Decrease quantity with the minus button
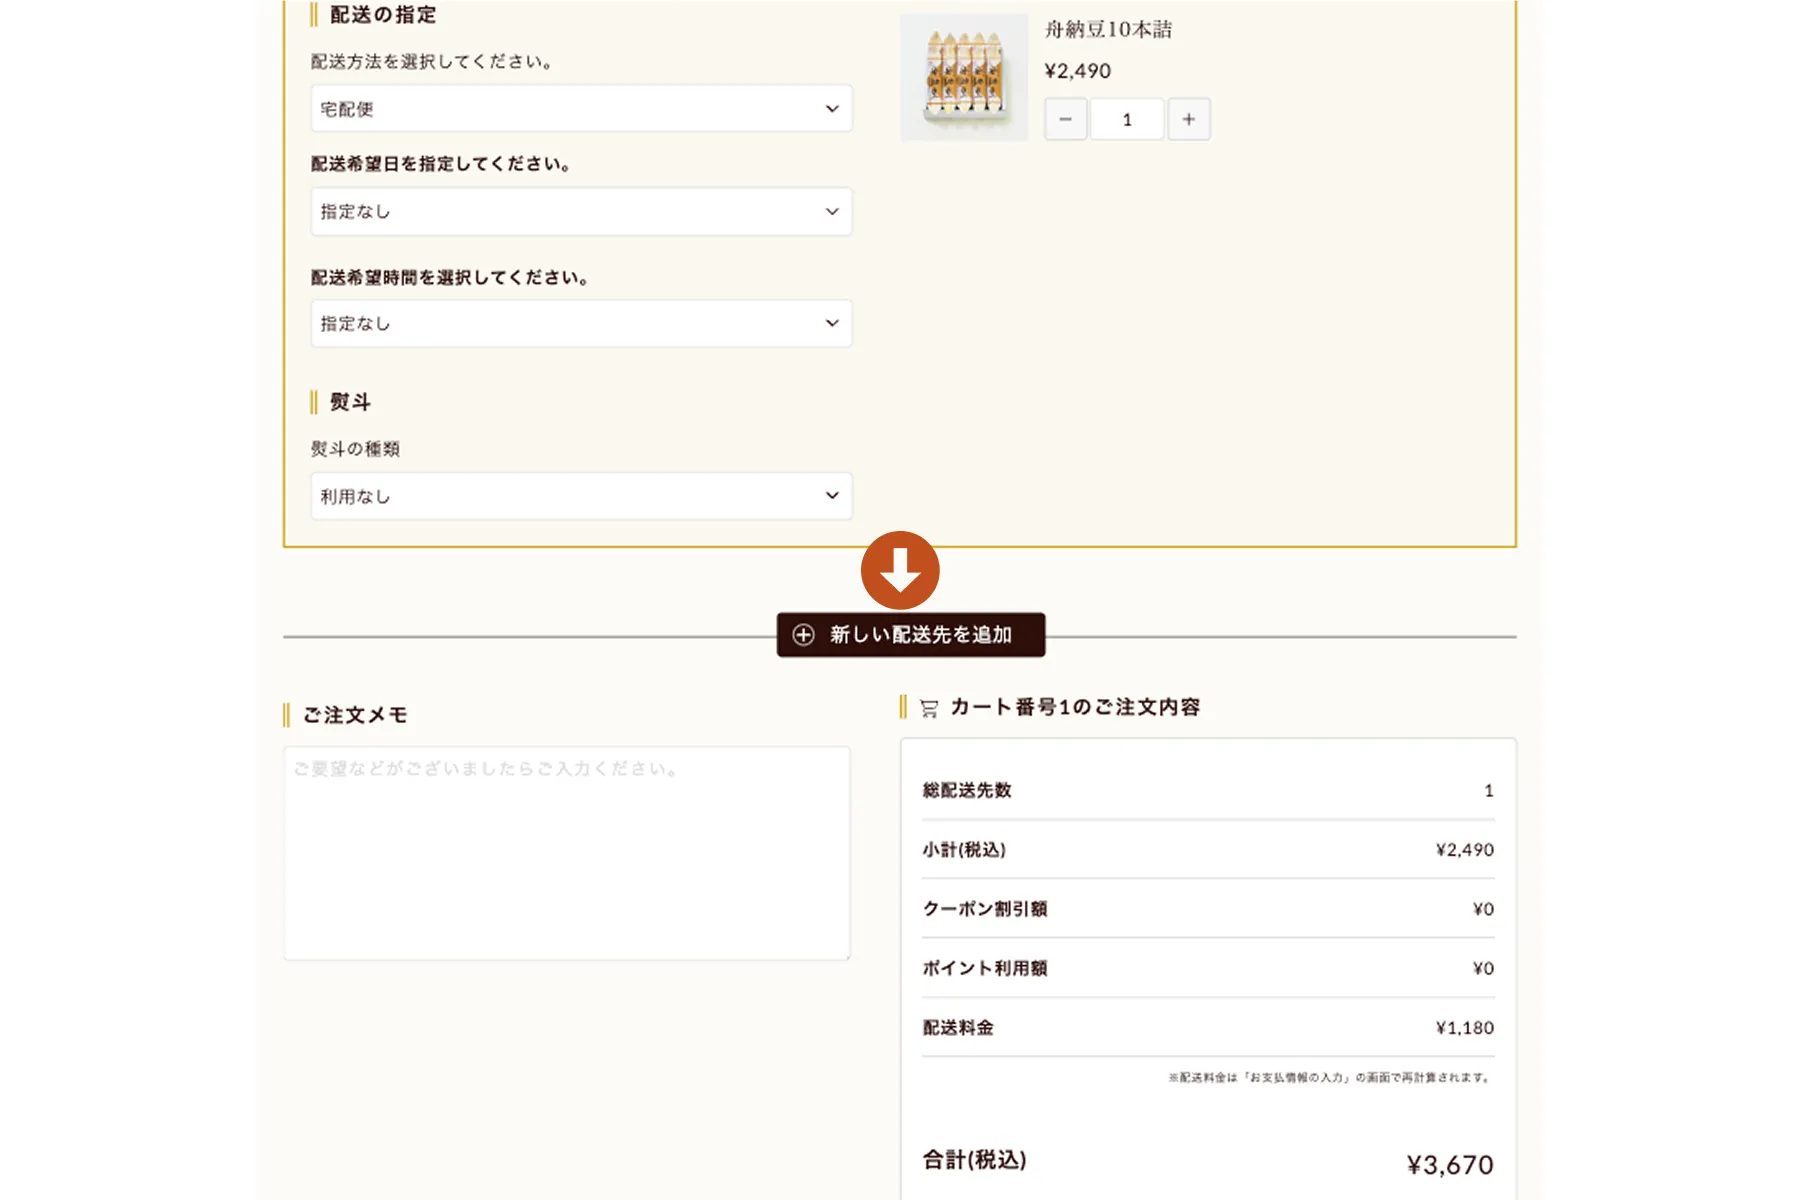 tap(1066, 120)
